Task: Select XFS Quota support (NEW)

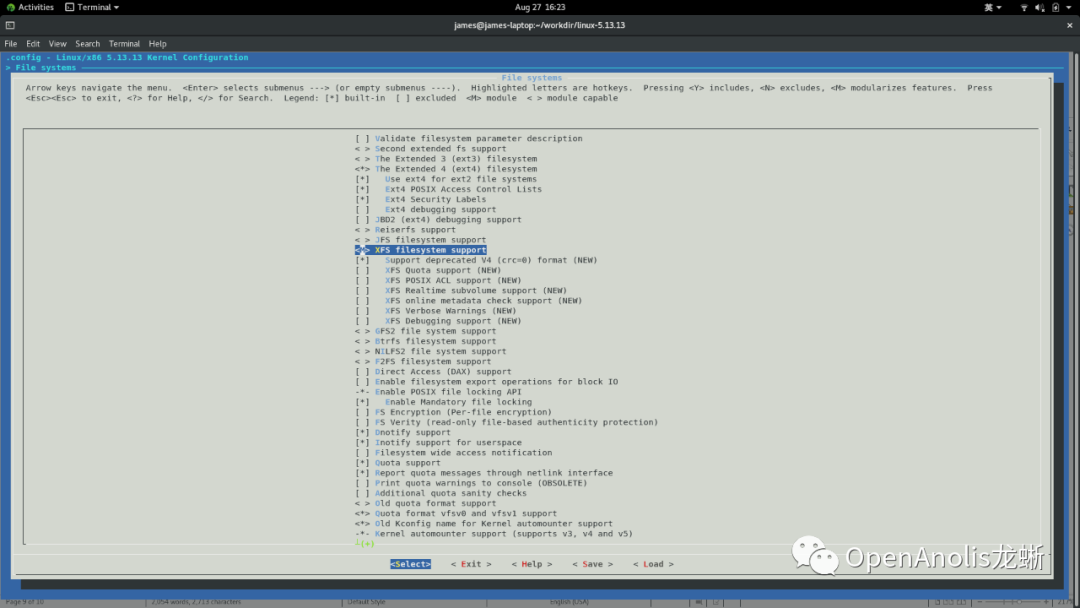Action: 428,270
